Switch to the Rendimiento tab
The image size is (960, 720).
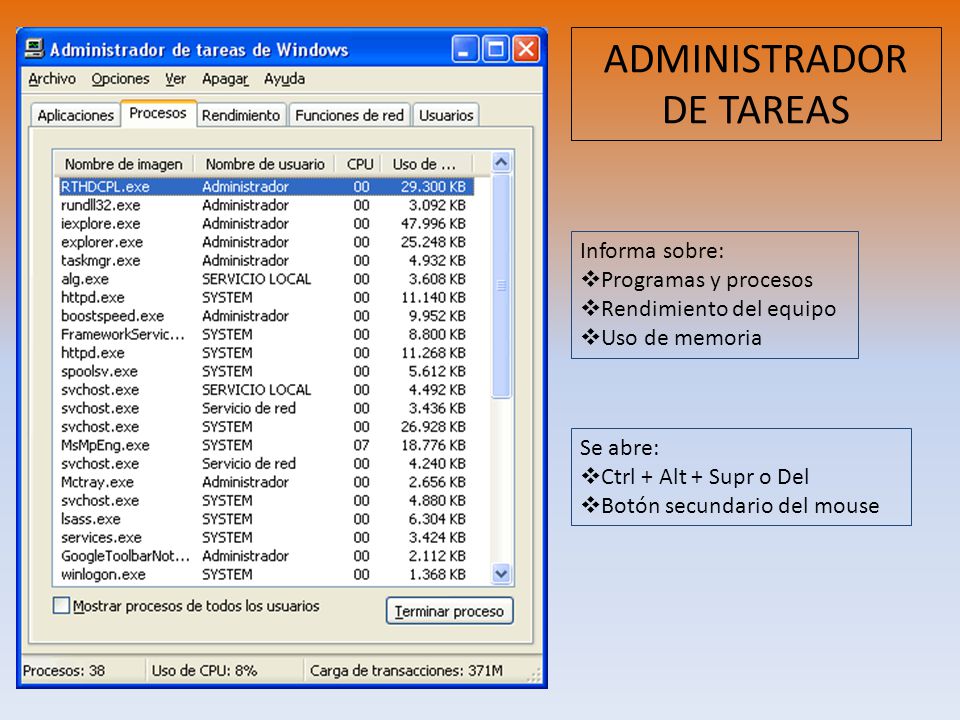tap(241, 115)
